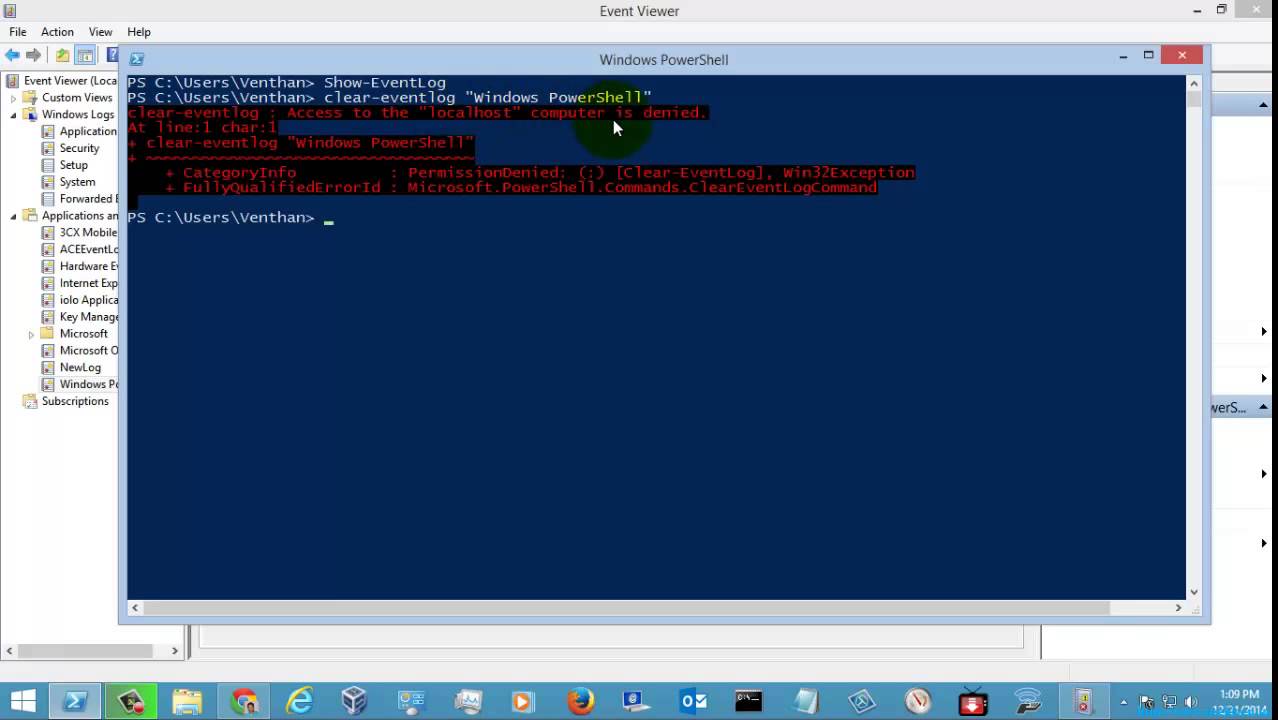Viewport: 1278px width, 720px height.
Task: Click PowerShell horizontal scrollbar left arrow
Action: [135, 607]
